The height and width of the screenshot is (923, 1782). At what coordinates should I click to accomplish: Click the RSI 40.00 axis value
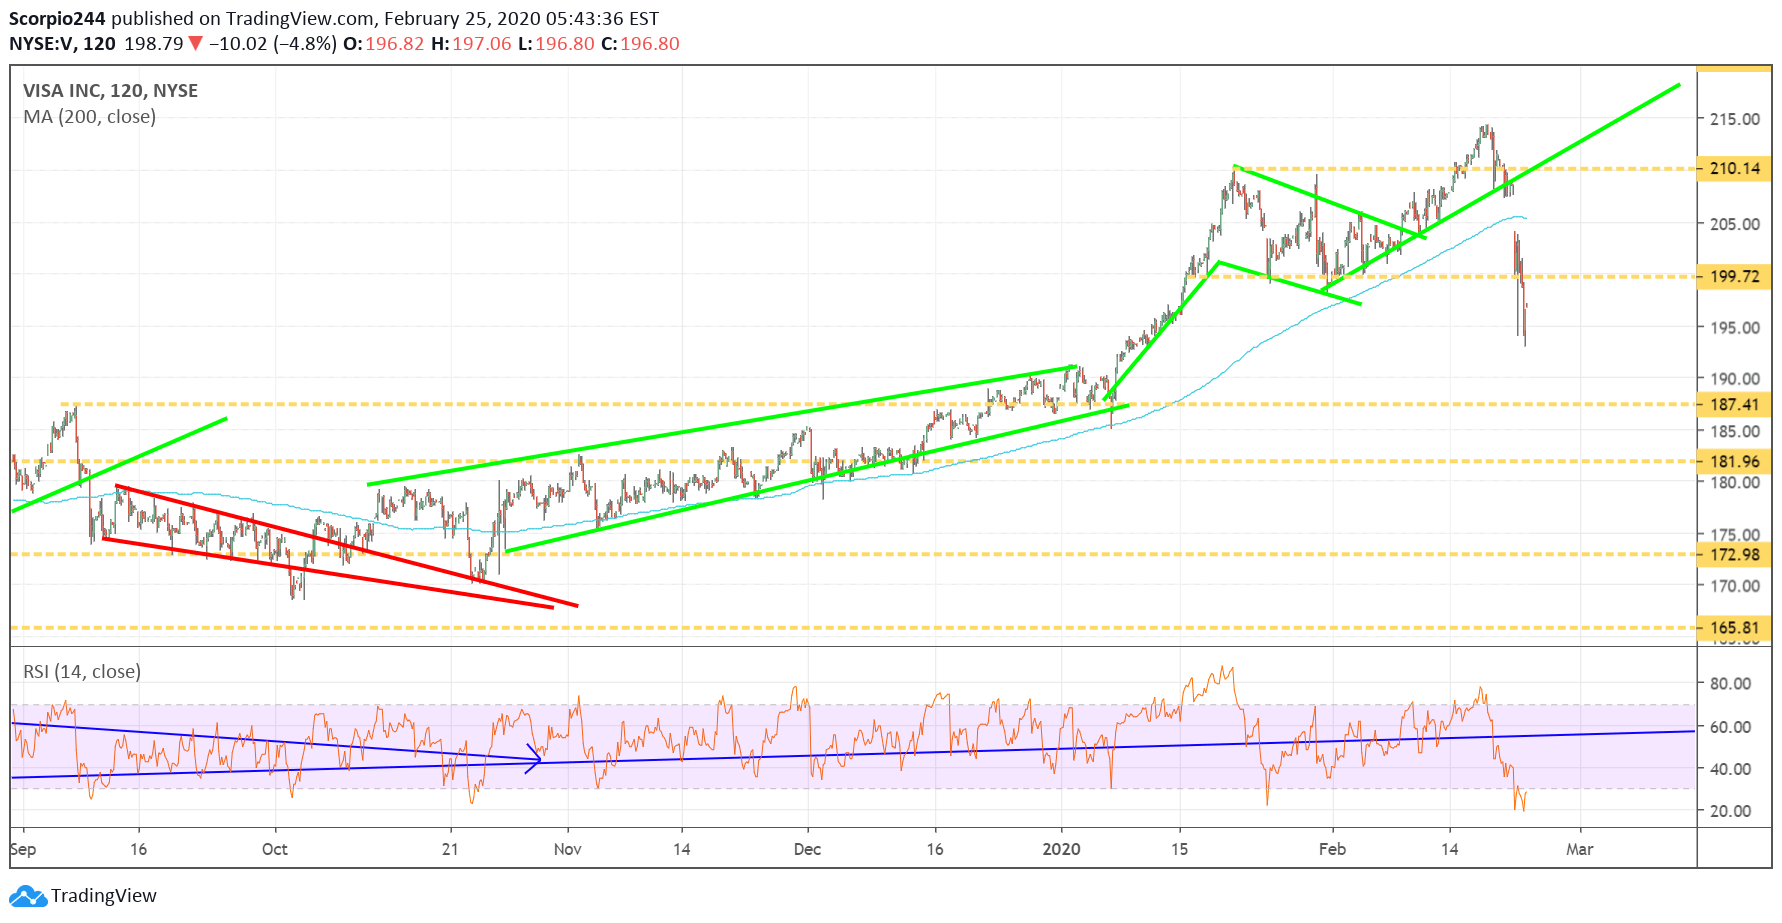tap(1731, 769)
